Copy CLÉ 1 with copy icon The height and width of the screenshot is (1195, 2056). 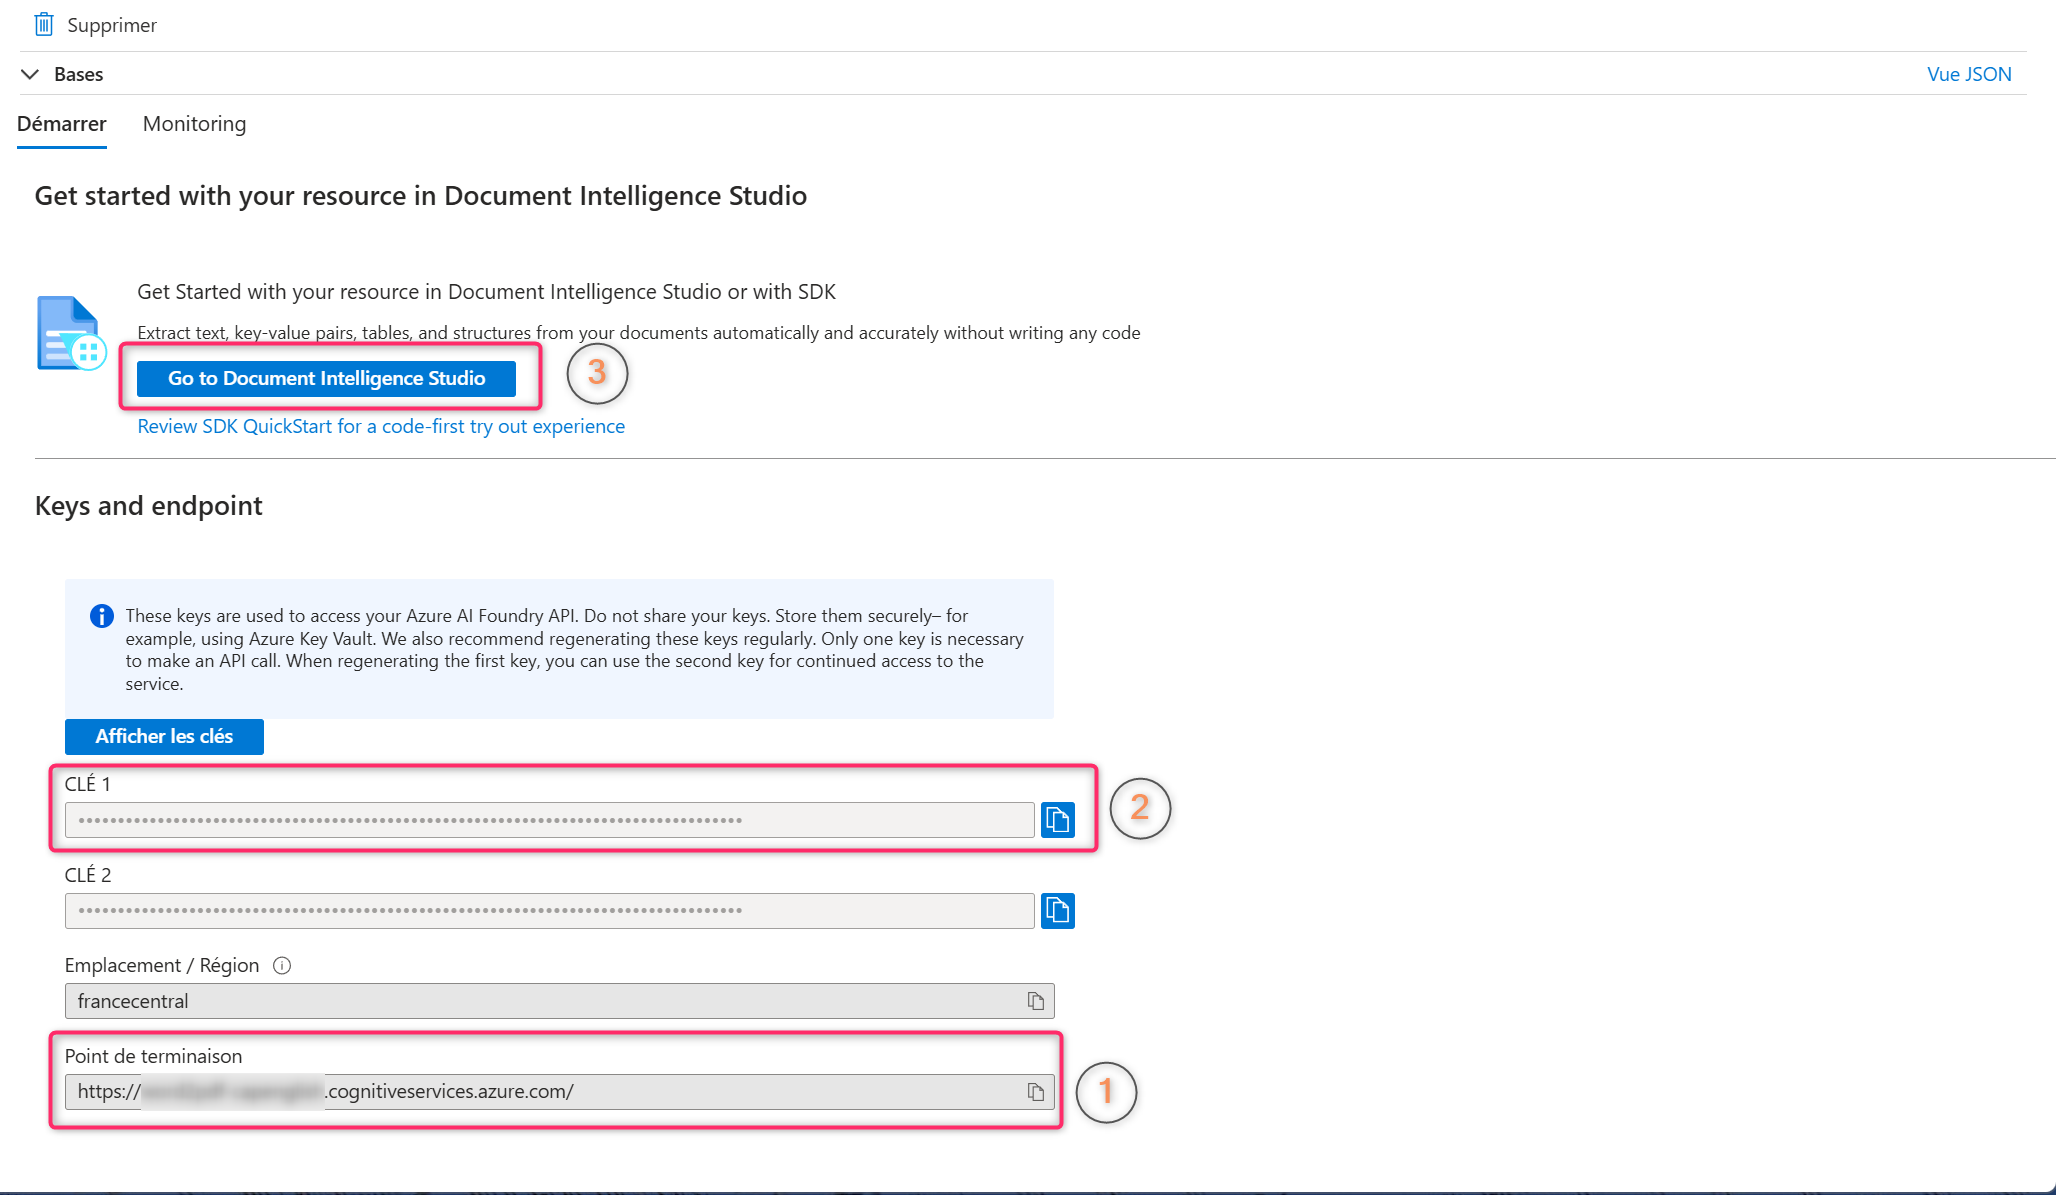[x=1057, y=820]
